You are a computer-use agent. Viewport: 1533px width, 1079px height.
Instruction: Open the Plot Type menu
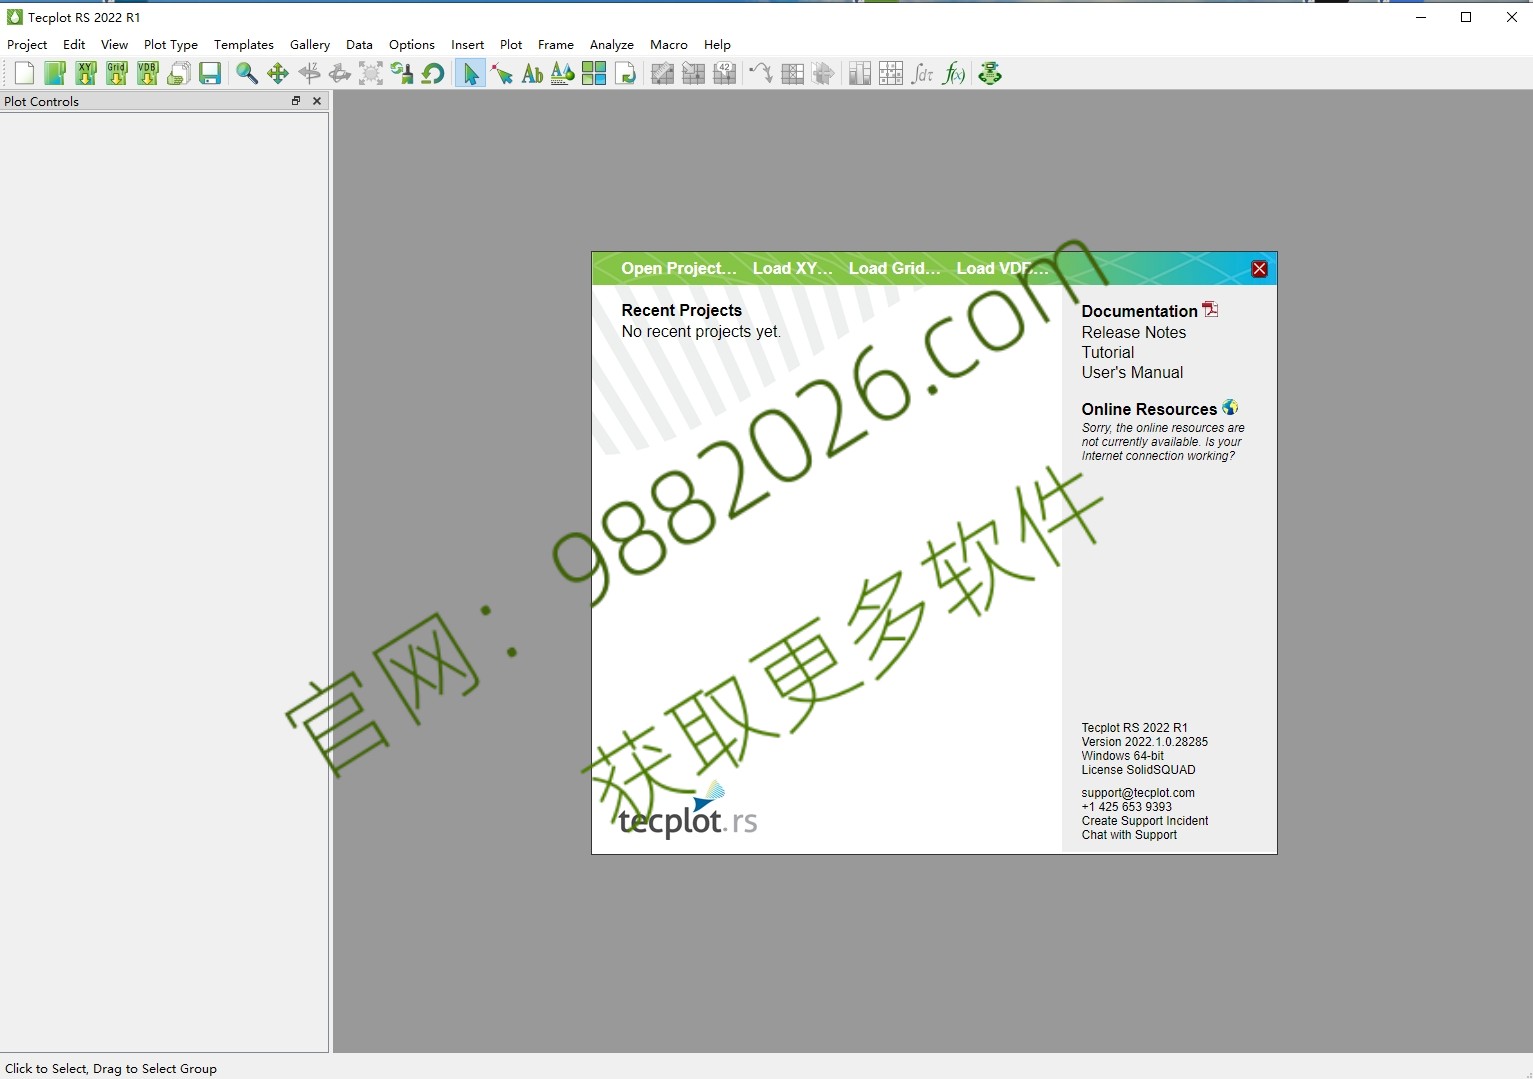tap(171, 45)
